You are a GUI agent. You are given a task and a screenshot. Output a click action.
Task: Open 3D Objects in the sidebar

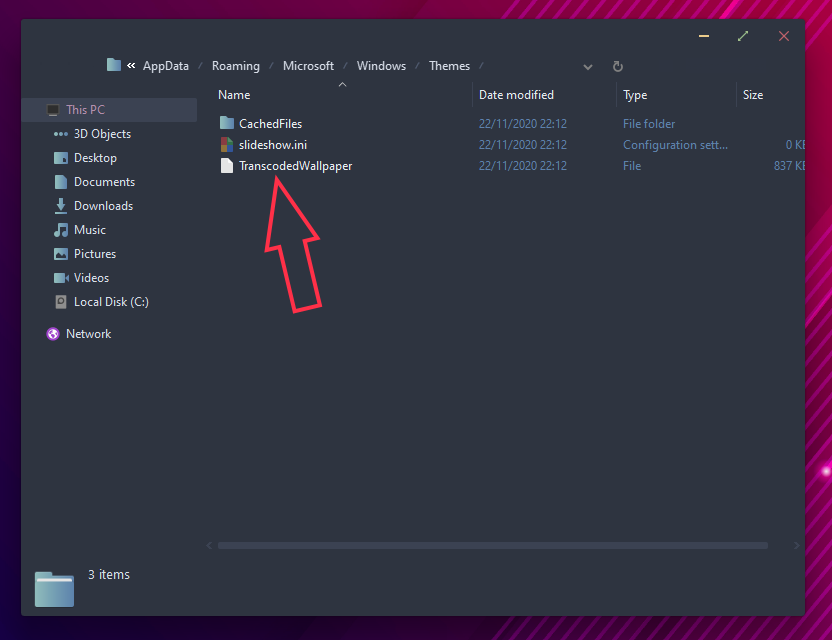point(102,134)
